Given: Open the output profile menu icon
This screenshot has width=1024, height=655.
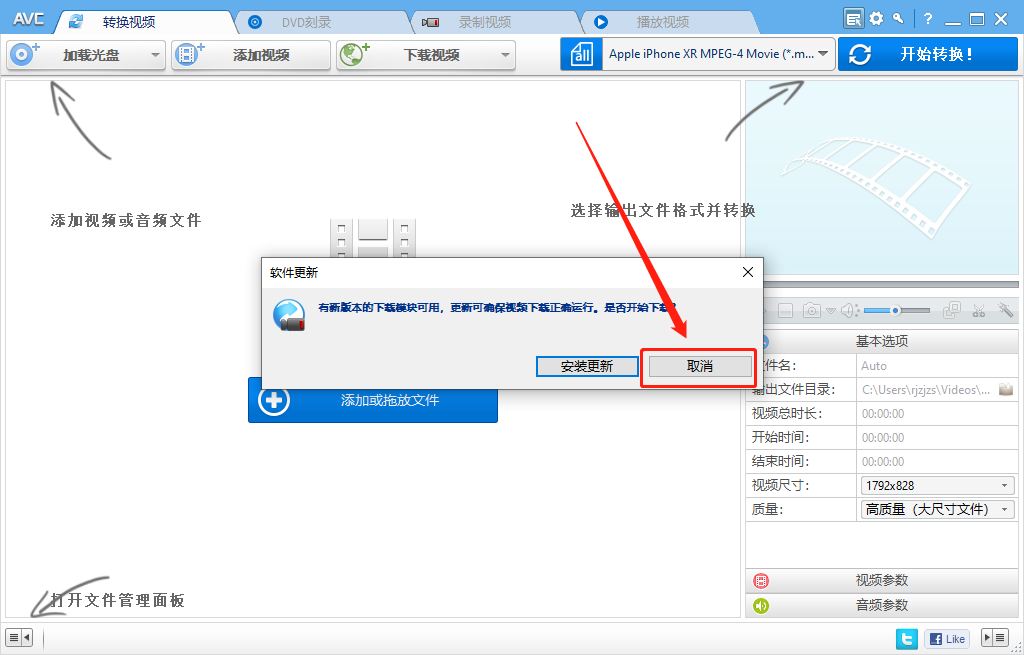Looking at the screenshot, I should click(853, 18).
